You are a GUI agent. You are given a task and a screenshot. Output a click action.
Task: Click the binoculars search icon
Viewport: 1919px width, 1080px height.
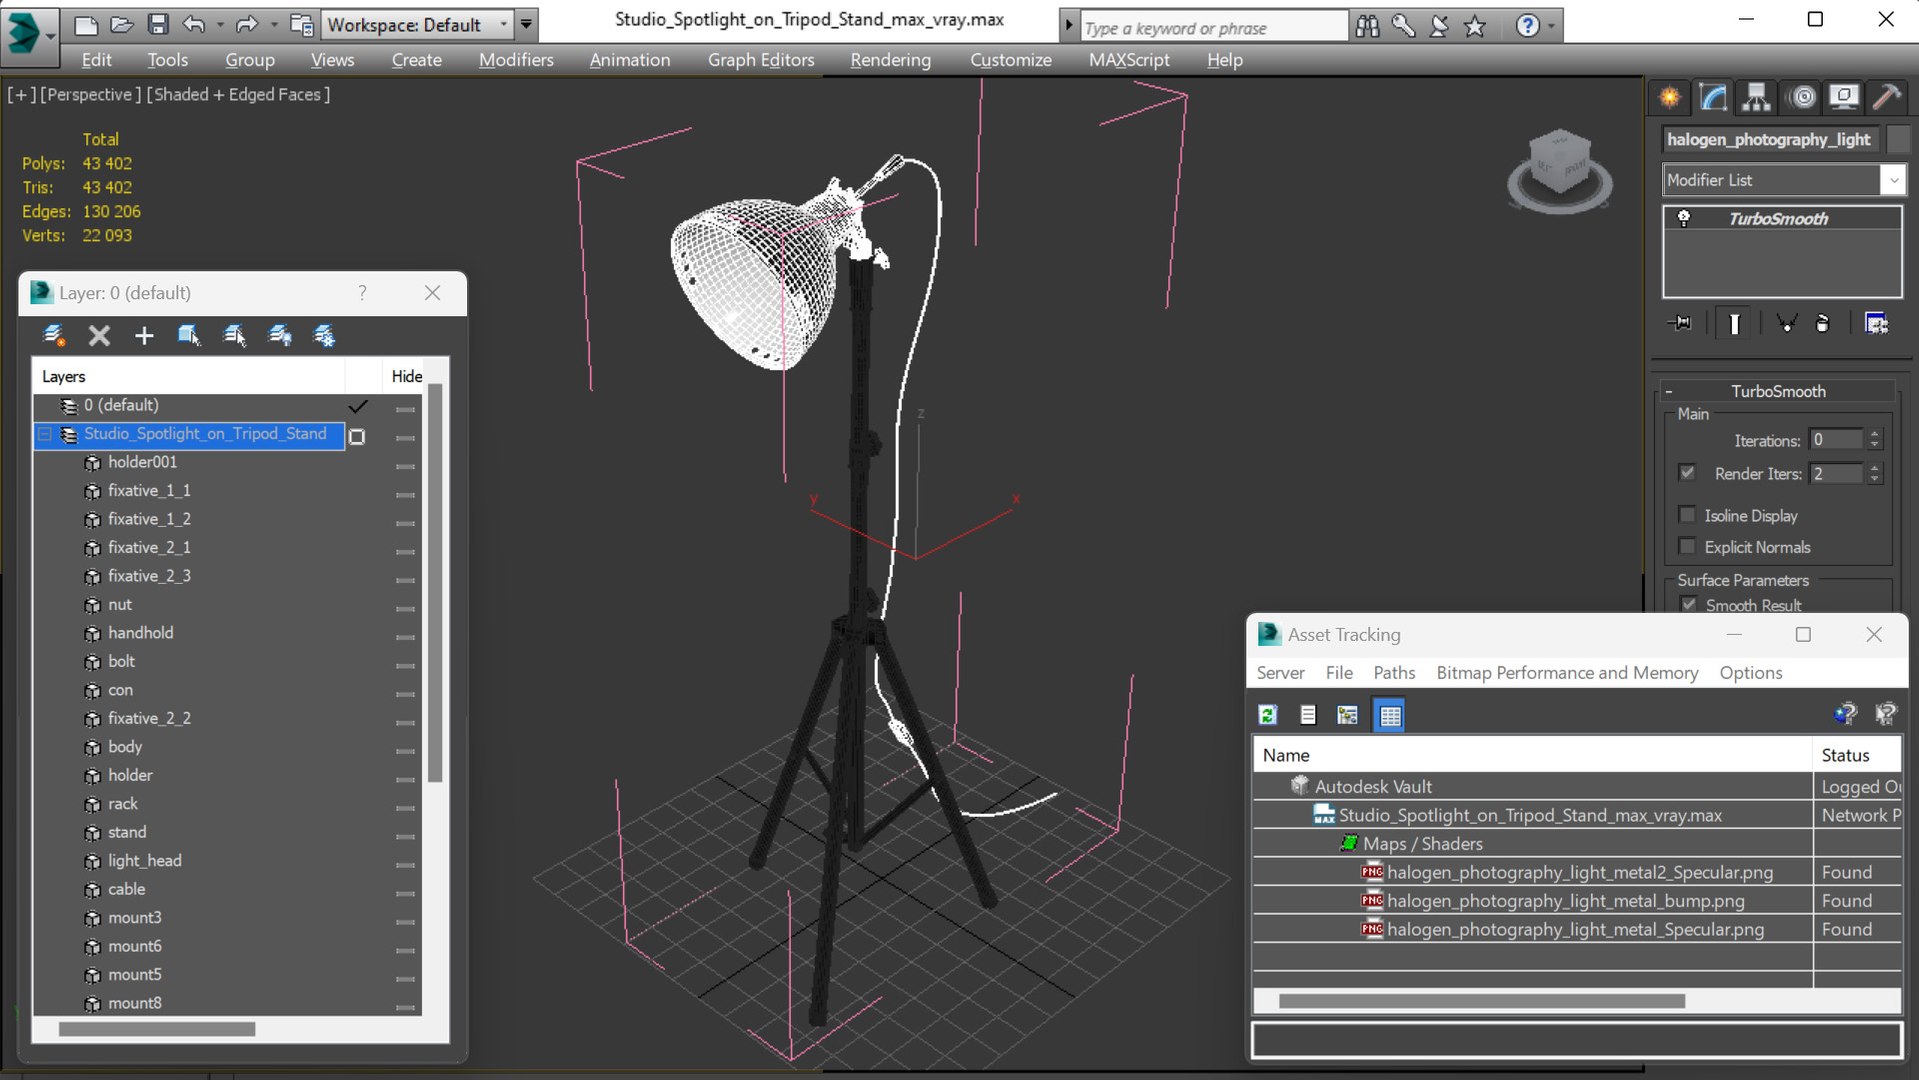click(1367, 27)
